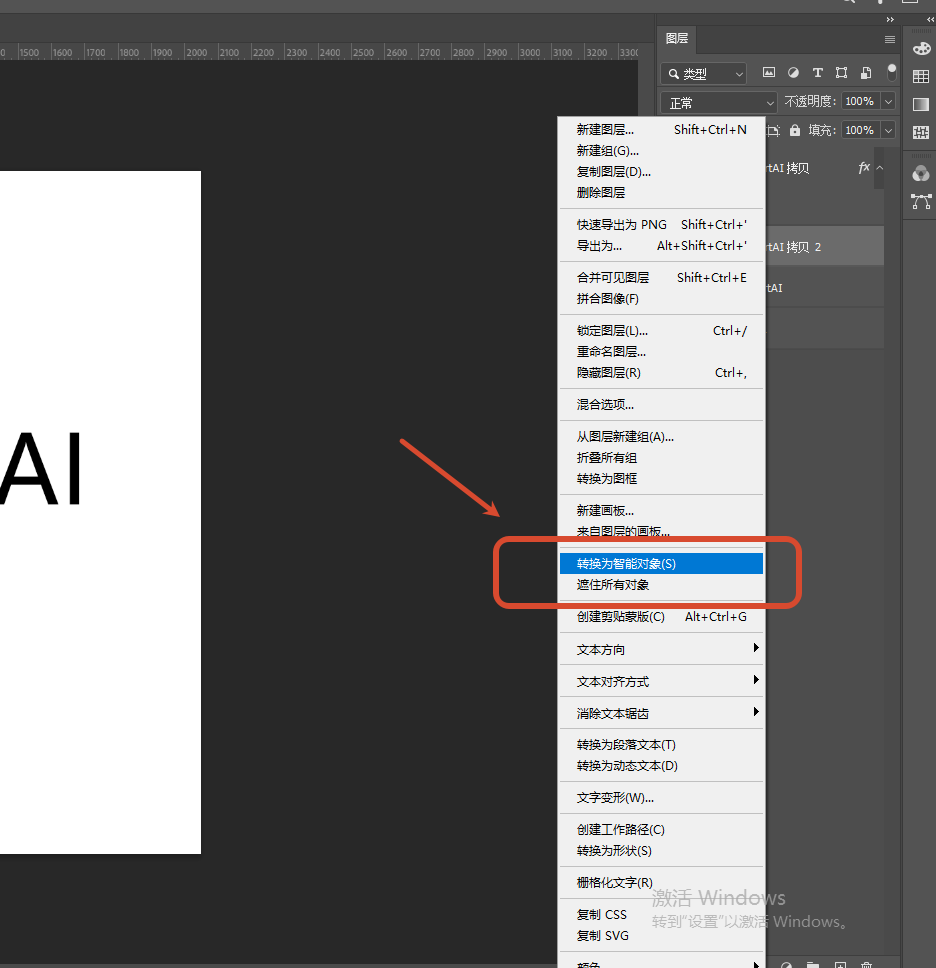This screenshot has height=968, width=936.
Task: Choose 文字变形(W)... menu item
Action: 661,798
